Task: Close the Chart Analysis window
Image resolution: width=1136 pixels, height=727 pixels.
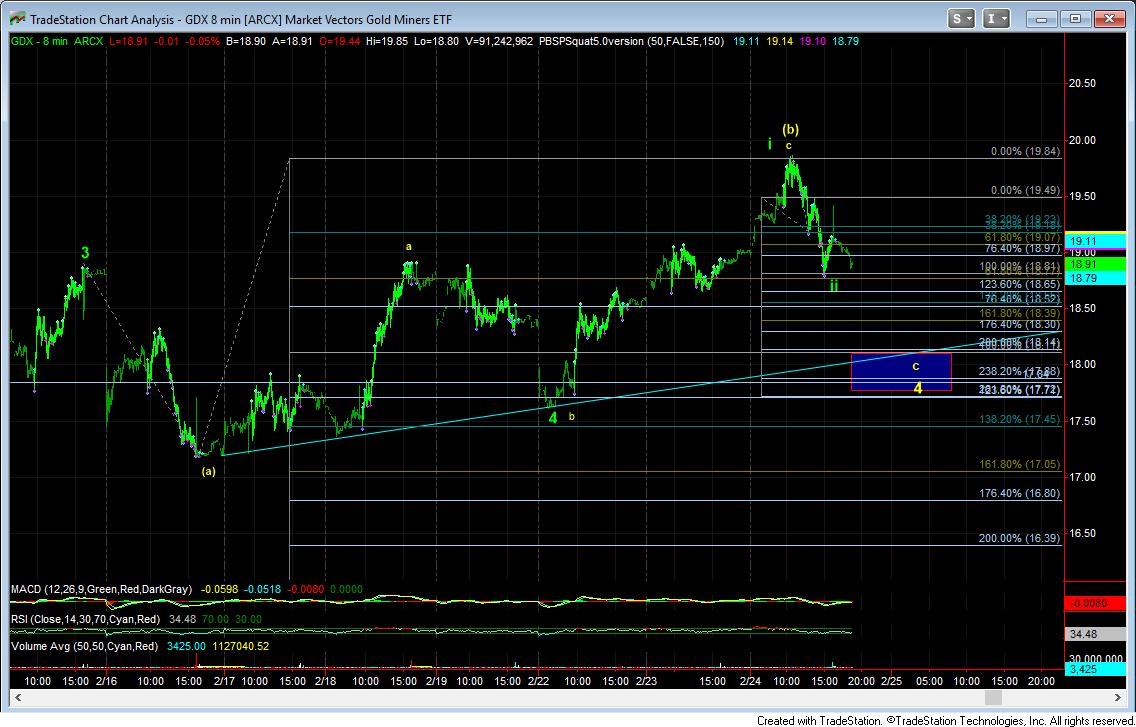Action: pos(1109,19)
